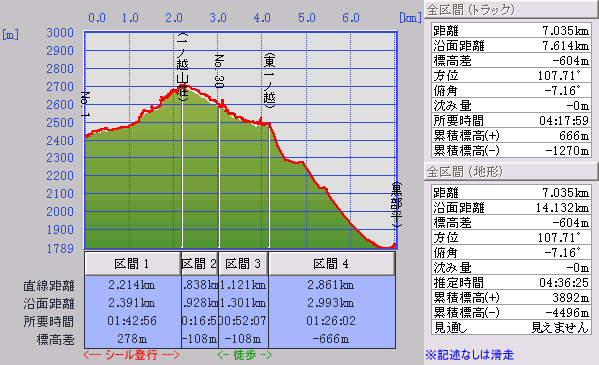The image size is (599, 365).
Task: Click the -1270m cumulative loss in track panel
Action: [568, 151]
